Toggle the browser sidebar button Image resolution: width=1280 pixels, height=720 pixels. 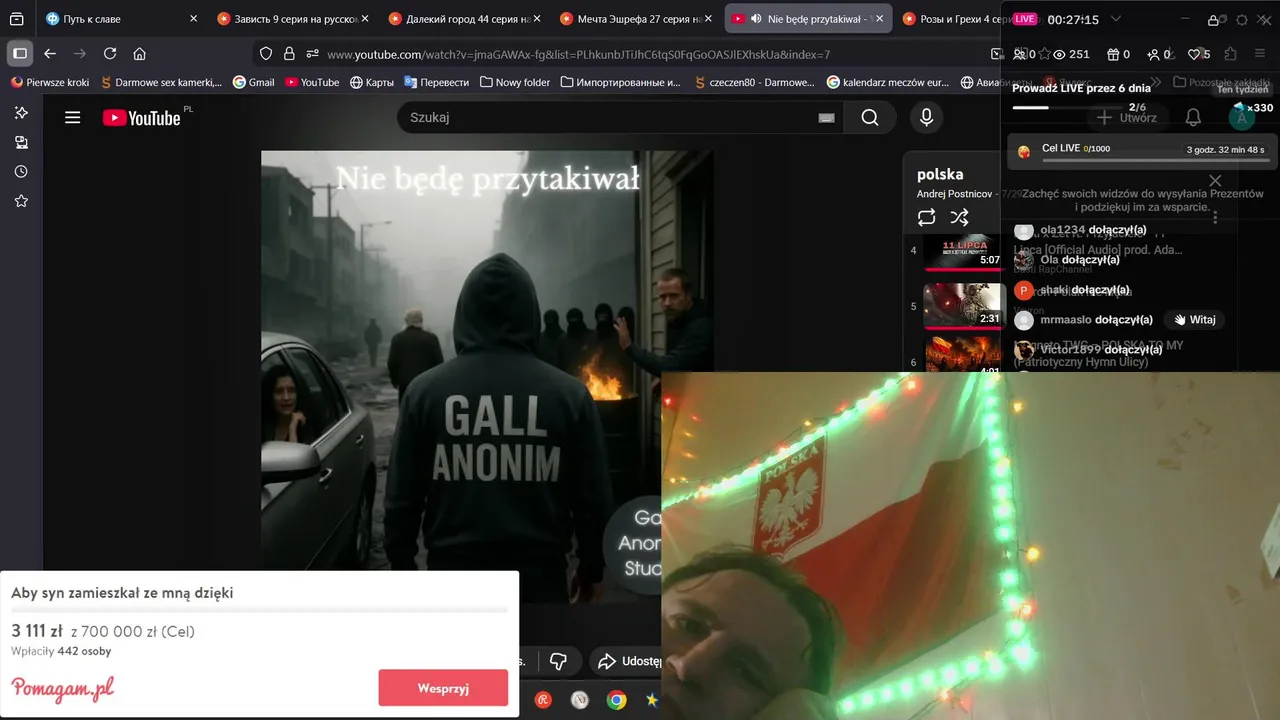click(x=20, y=54)
